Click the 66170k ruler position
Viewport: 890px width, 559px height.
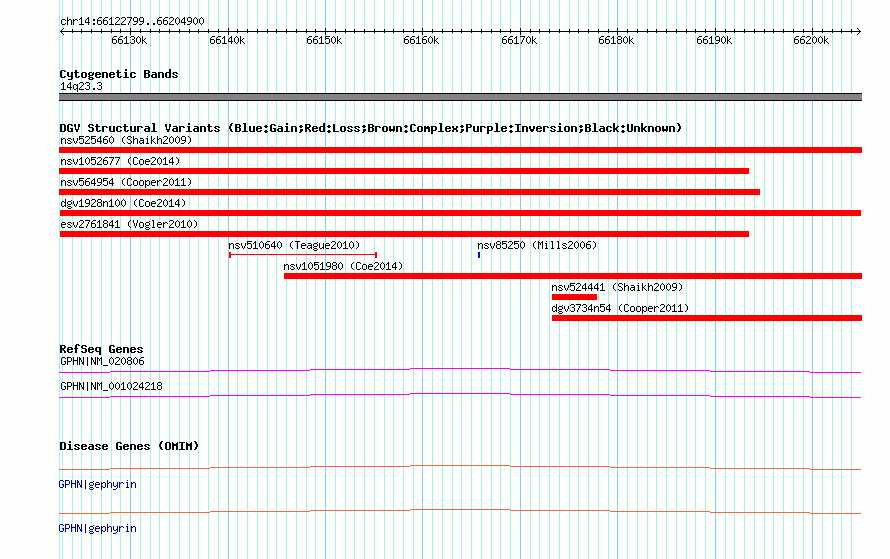[x=519, y=40]
